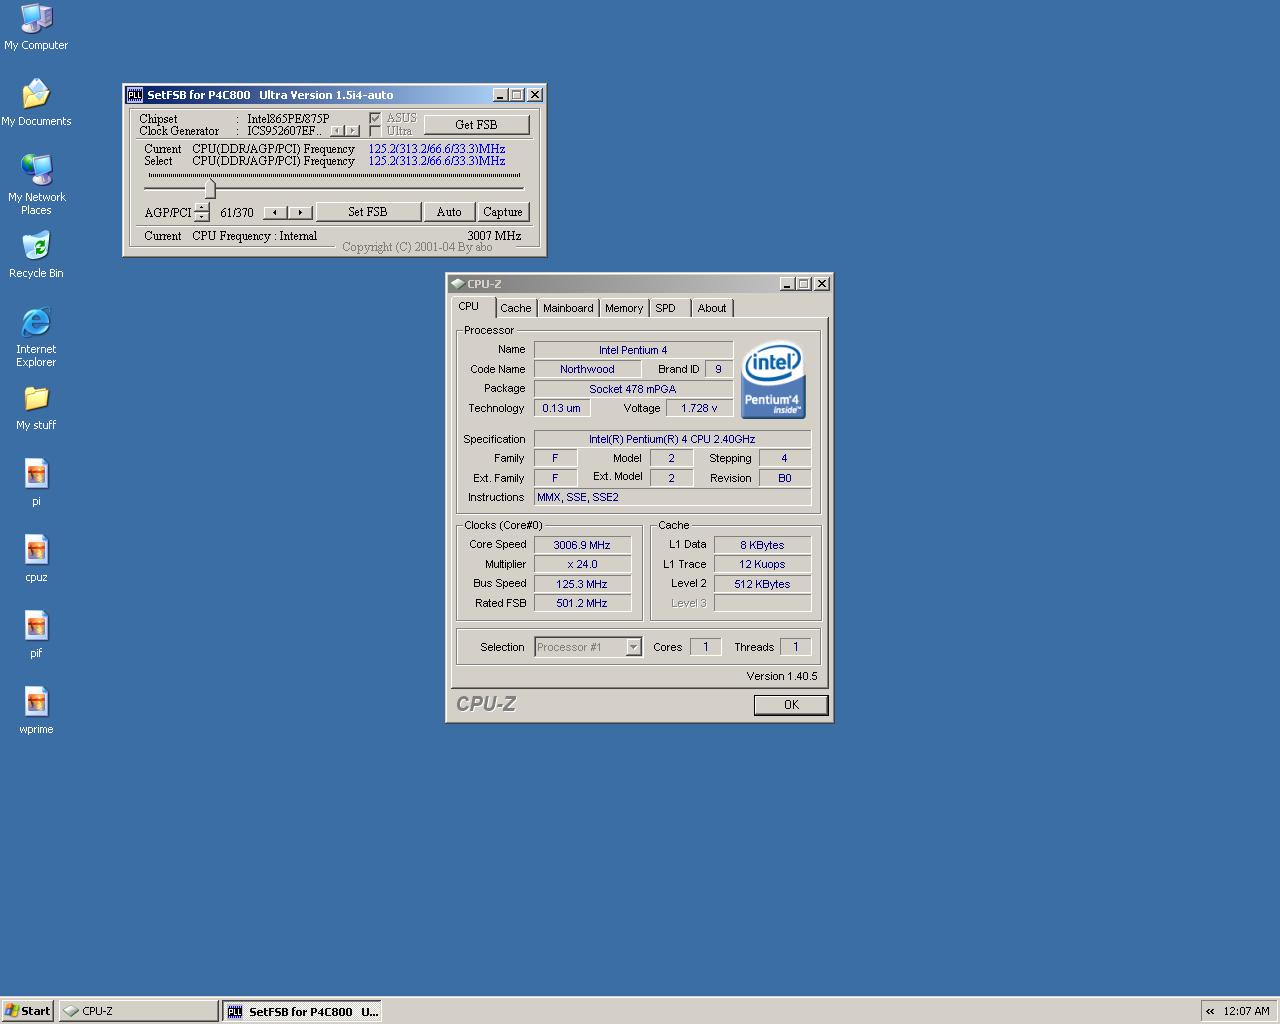Open My Network Places icon

36,184
